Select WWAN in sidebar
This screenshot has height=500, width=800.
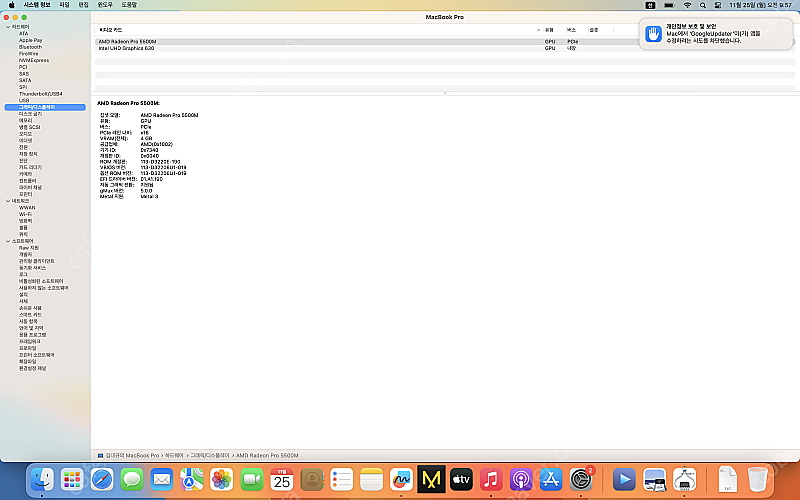[27, 208]
